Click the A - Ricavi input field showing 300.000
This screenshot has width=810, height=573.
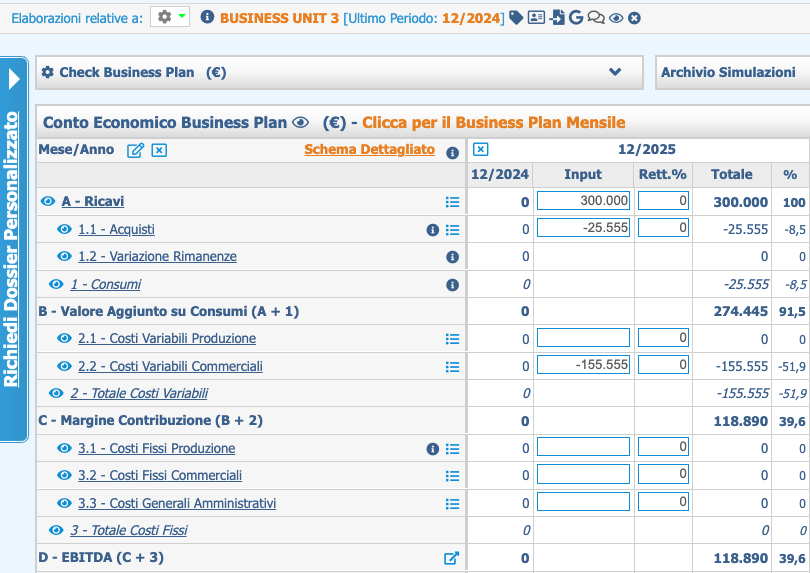point(583,201)
